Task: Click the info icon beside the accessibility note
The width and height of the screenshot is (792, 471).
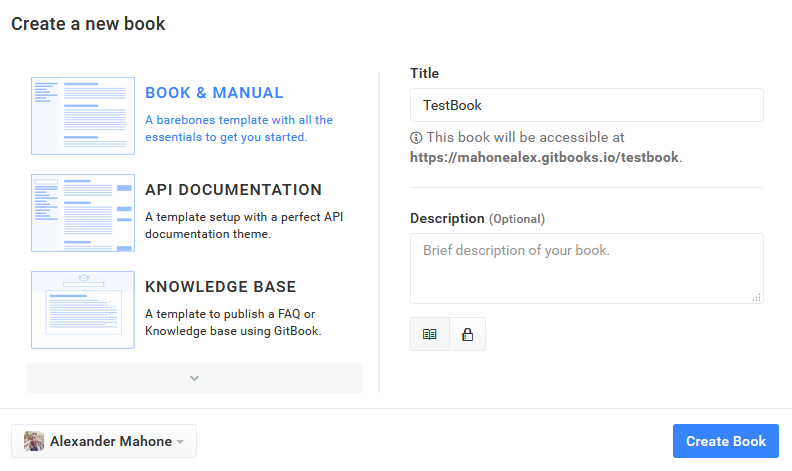Action: (x=416, y=138)
